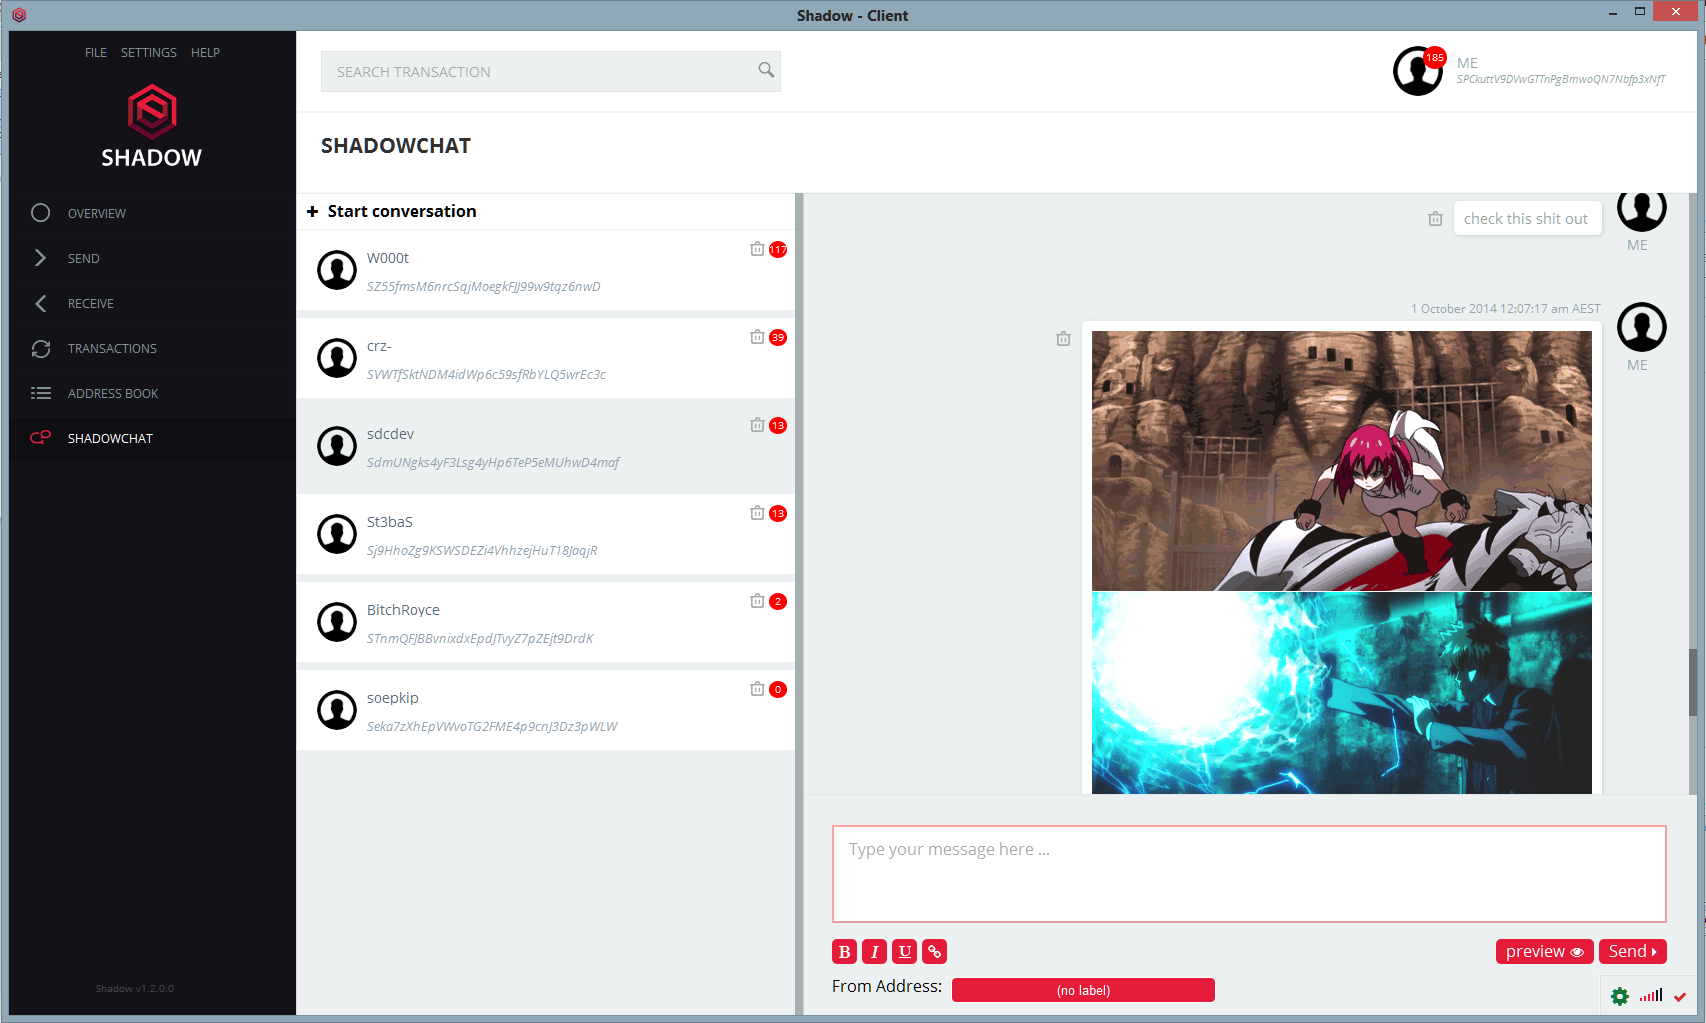This screenshot has height=1023, width=1706.
Task: Click soepkip's avatar icon
Action: pos(337,710)
